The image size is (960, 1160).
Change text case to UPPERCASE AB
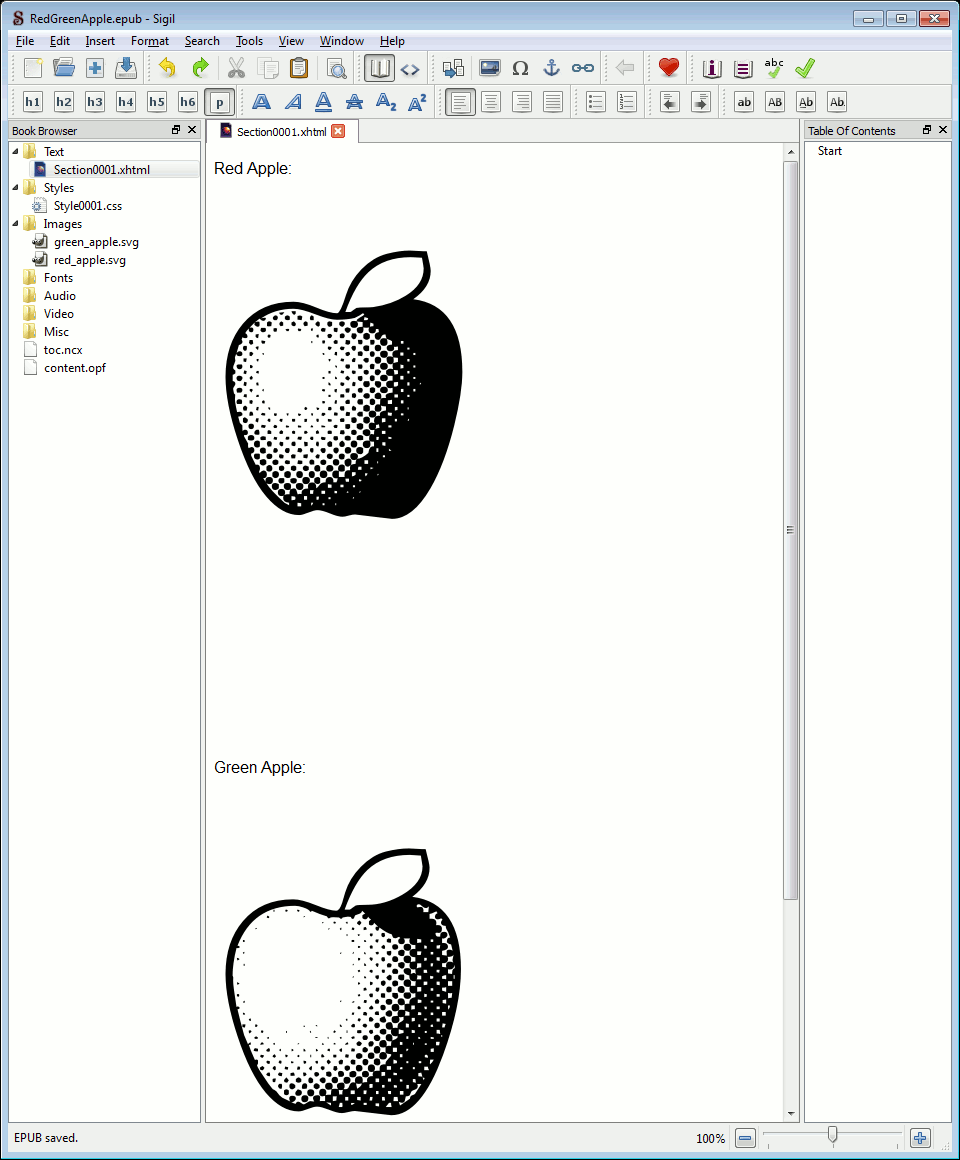(x=775, y=102)
